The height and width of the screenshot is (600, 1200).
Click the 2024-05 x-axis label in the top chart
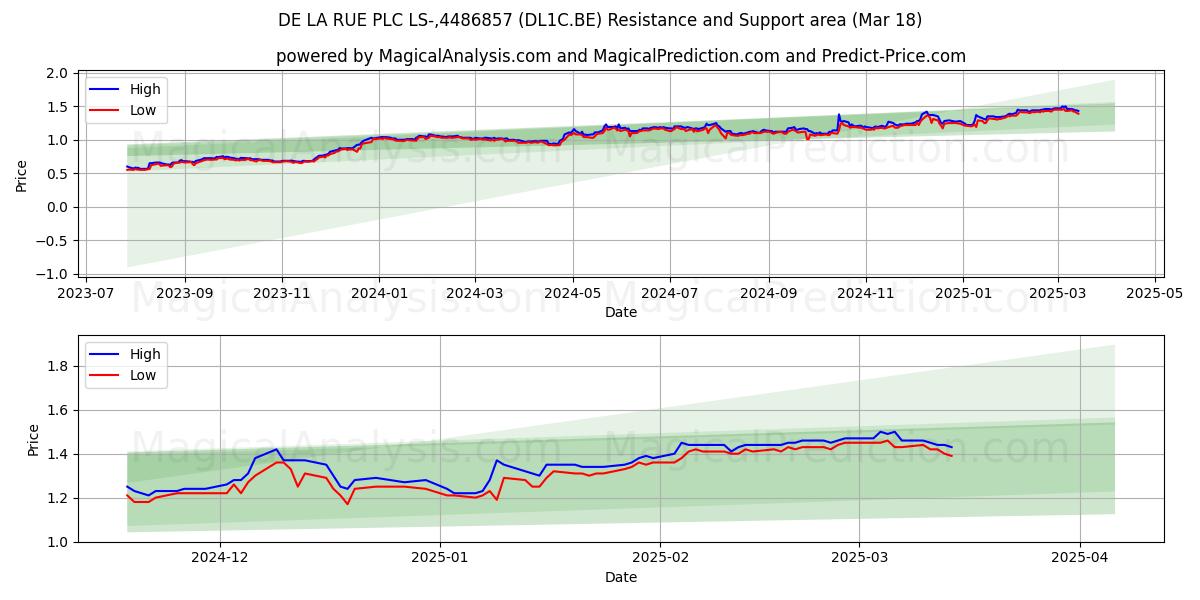coord(572,294)
